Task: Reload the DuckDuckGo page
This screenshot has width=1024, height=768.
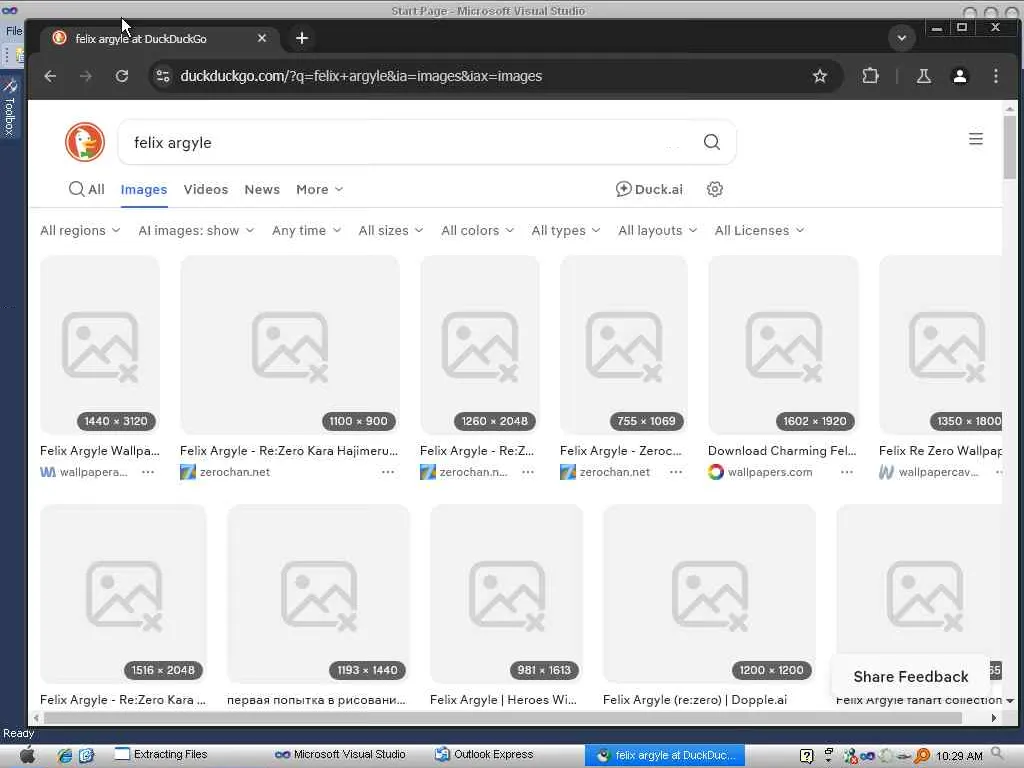Action: click(121, 76)
